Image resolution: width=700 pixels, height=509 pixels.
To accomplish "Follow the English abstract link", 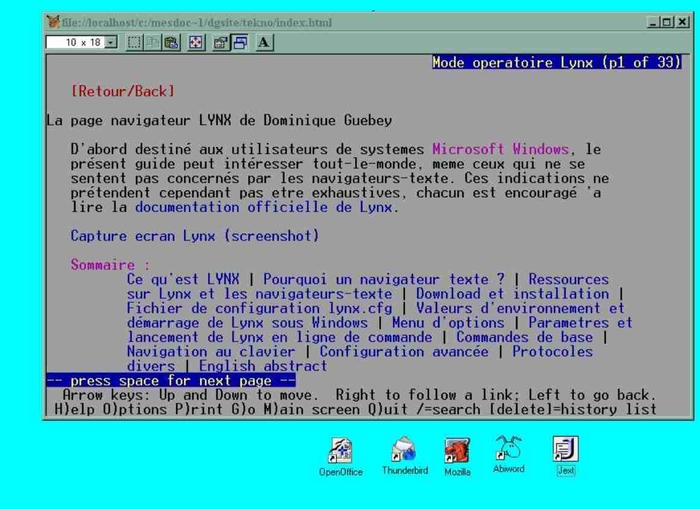I will pos(263,366).
